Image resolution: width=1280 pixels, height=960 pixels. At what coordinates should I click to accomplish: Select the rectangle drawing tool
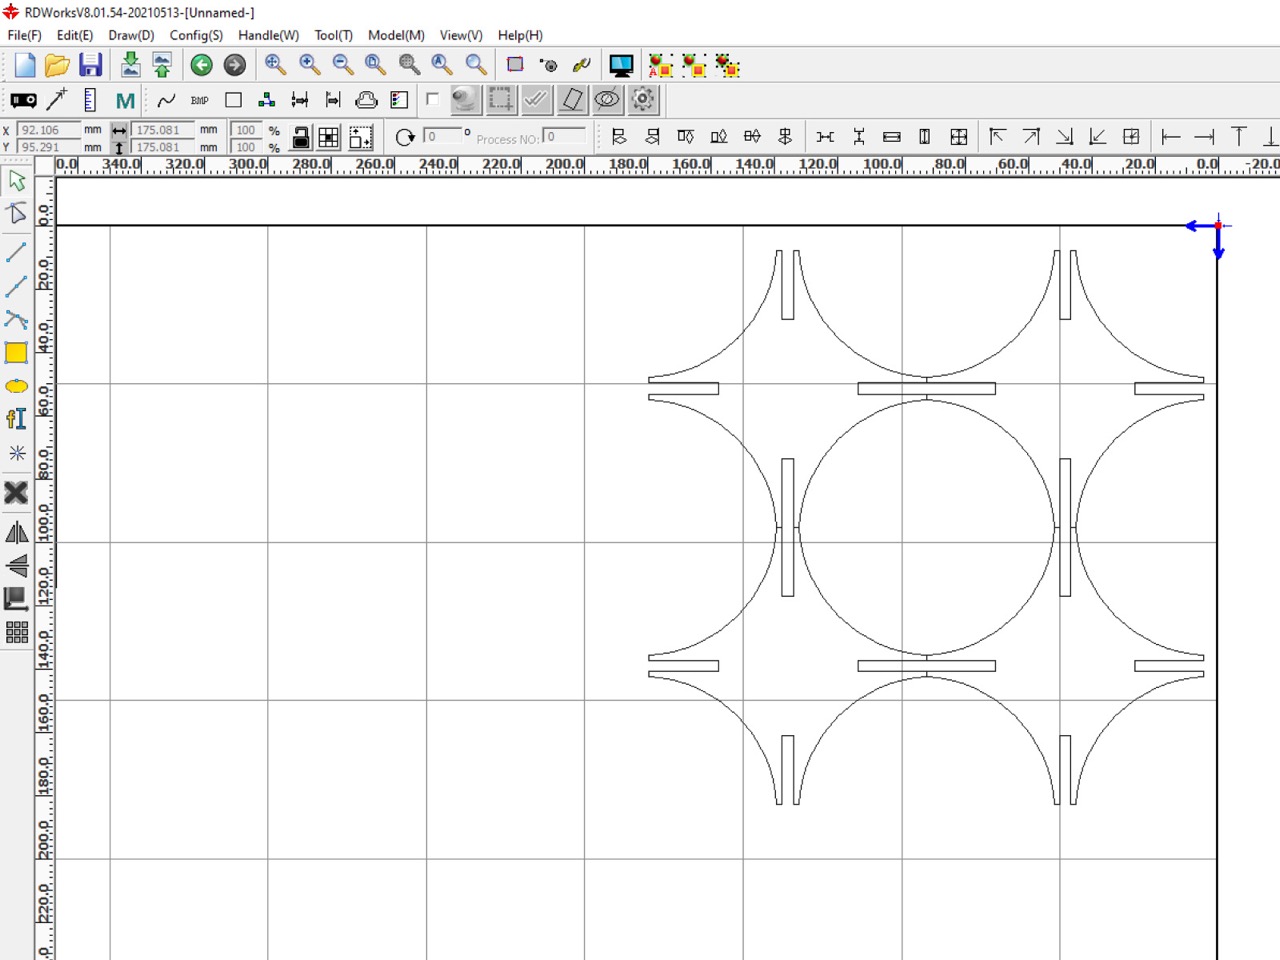[x=16, y=352]
